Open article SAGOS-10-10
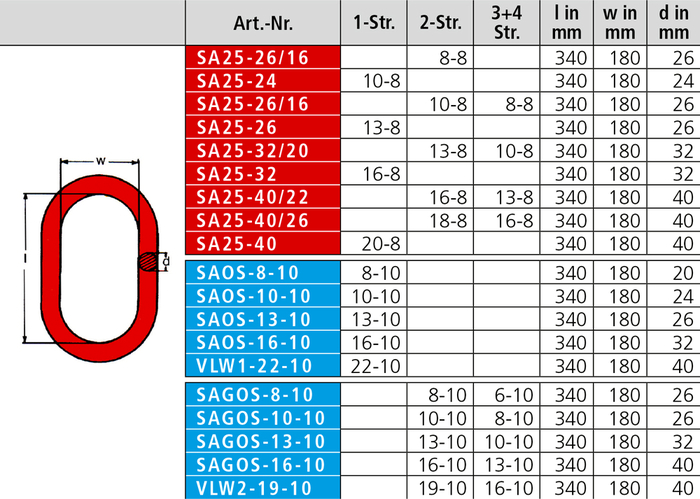This screenshot has width=700, height=499. coord(263,418)
